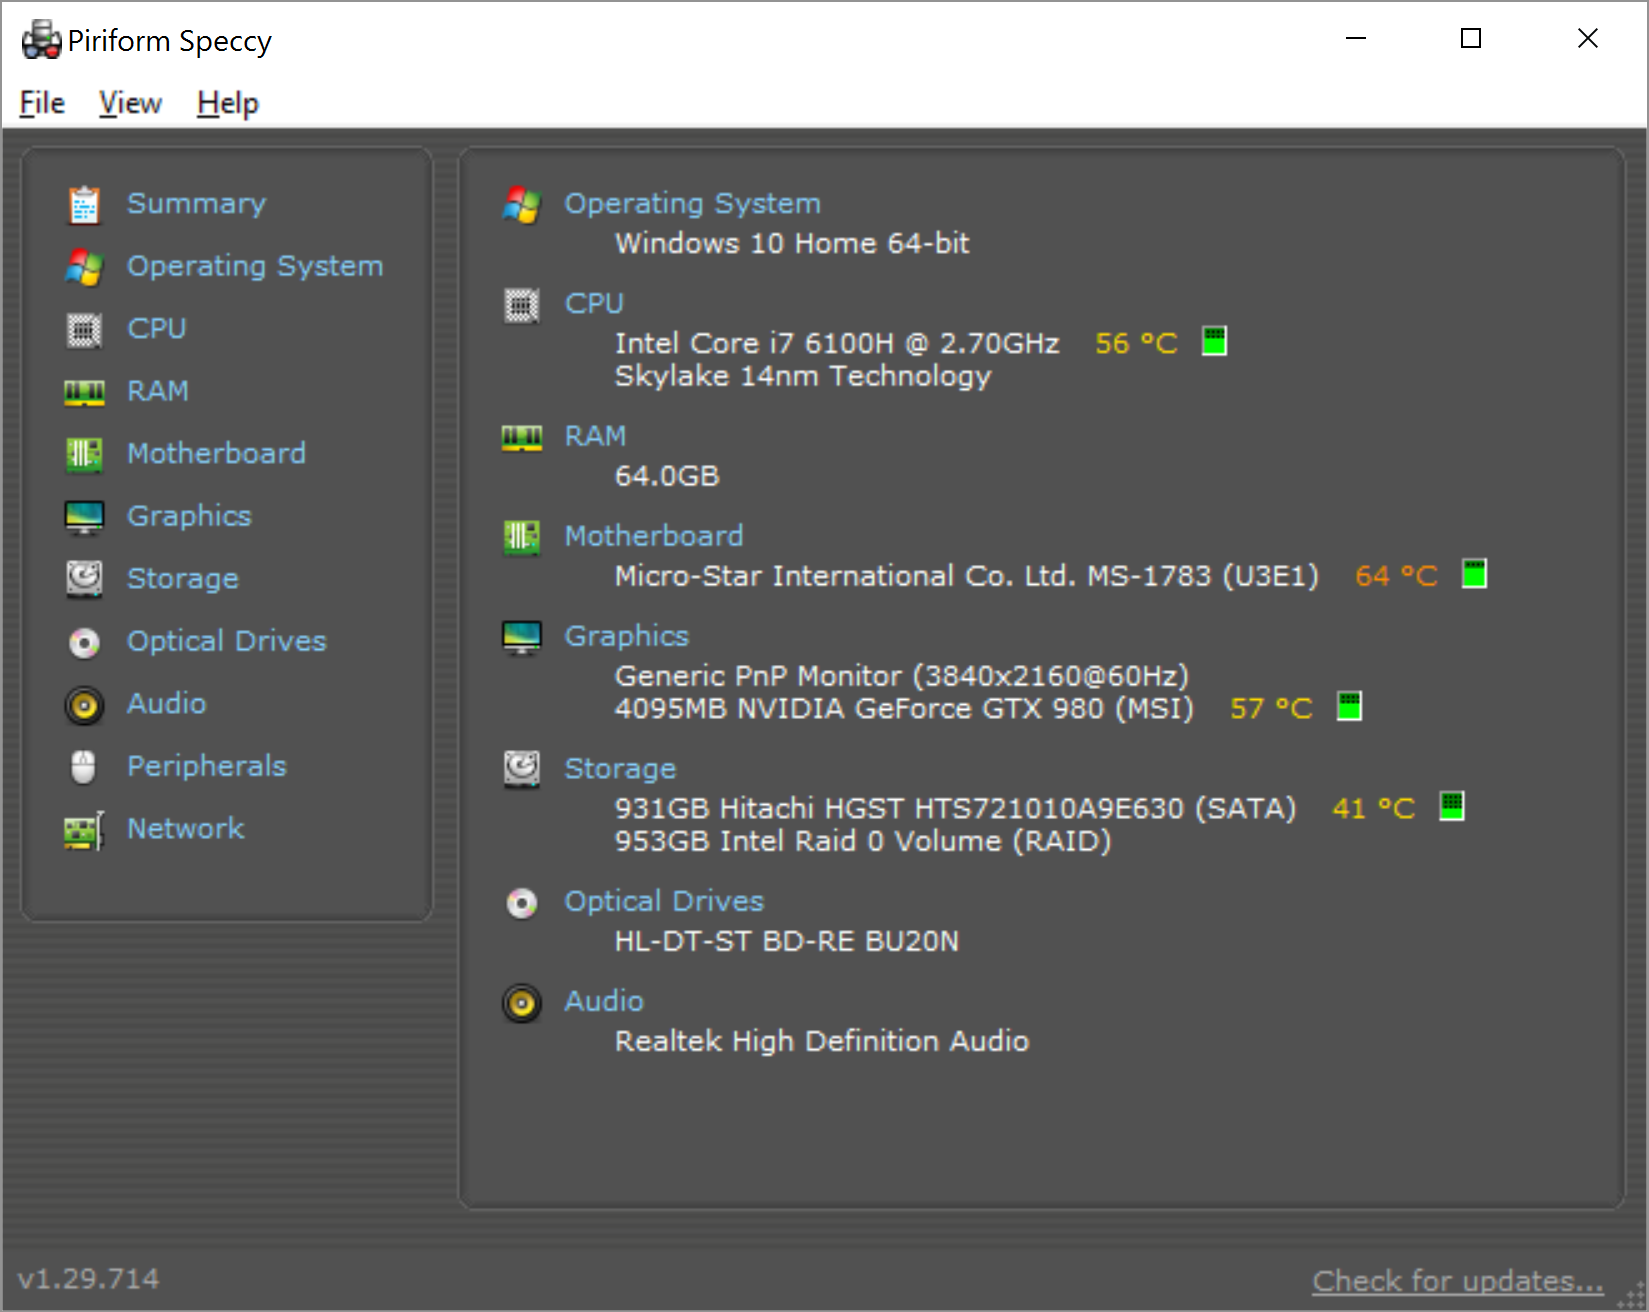Click the RAM module icon in sidebar
This screenshot has height=1312, width=1649.
[x=84, y=392]
